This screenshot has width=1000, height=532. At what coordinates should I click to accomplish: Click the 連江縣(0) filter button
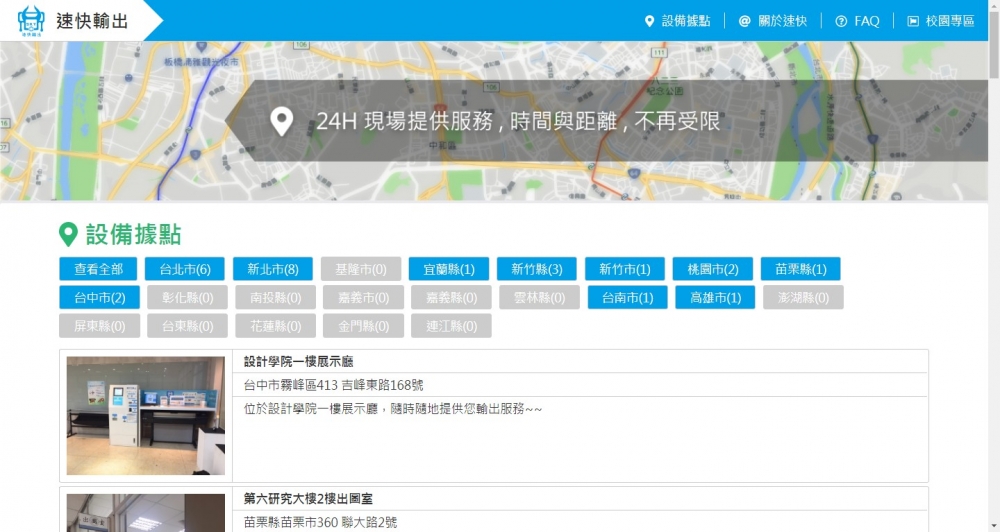(452, 326)
